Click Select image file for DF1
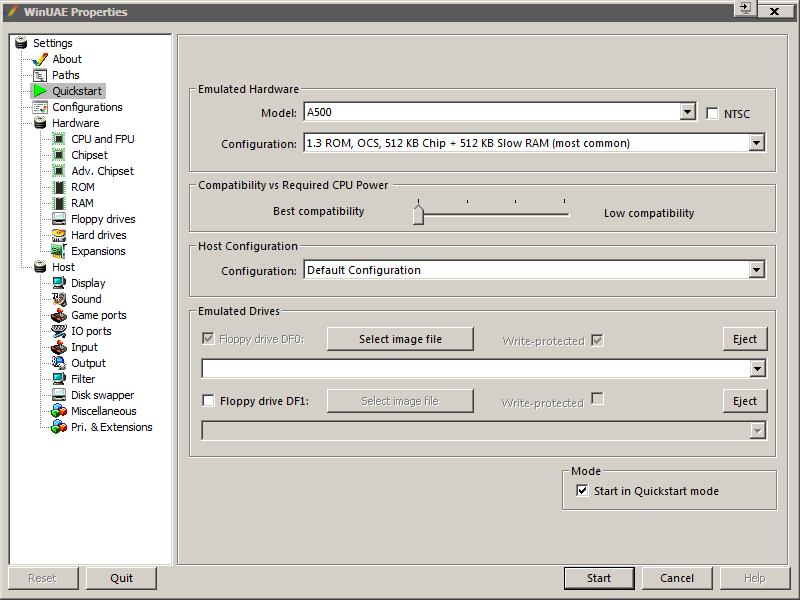The width and height of the screenshot is (800, 600). tap(400, 401)
